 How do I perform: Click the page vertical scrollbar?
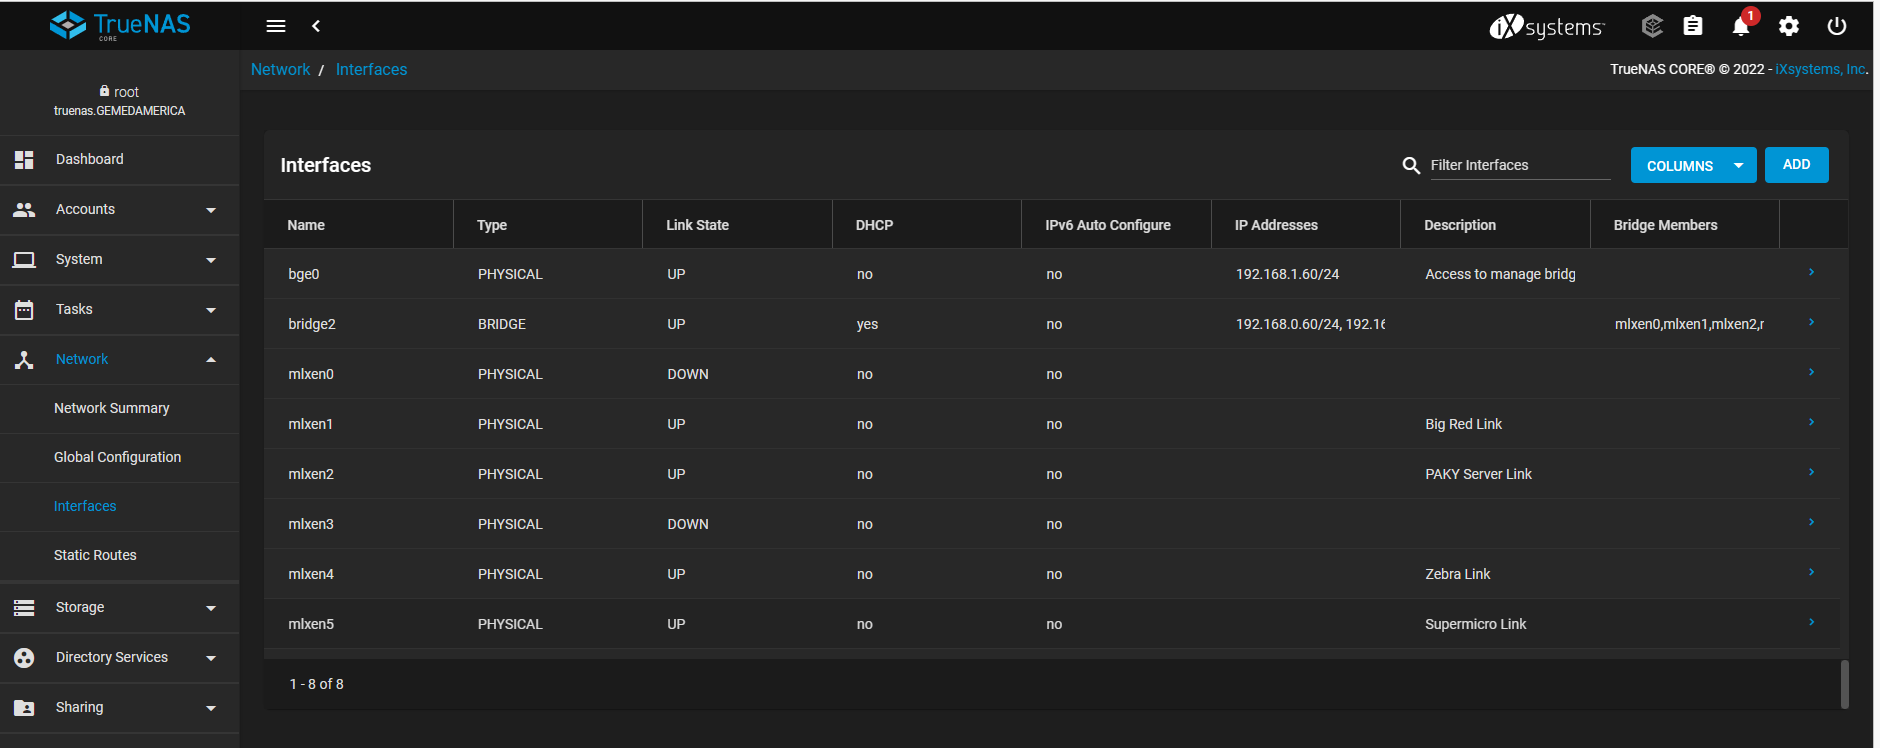tap(1844, 684)
